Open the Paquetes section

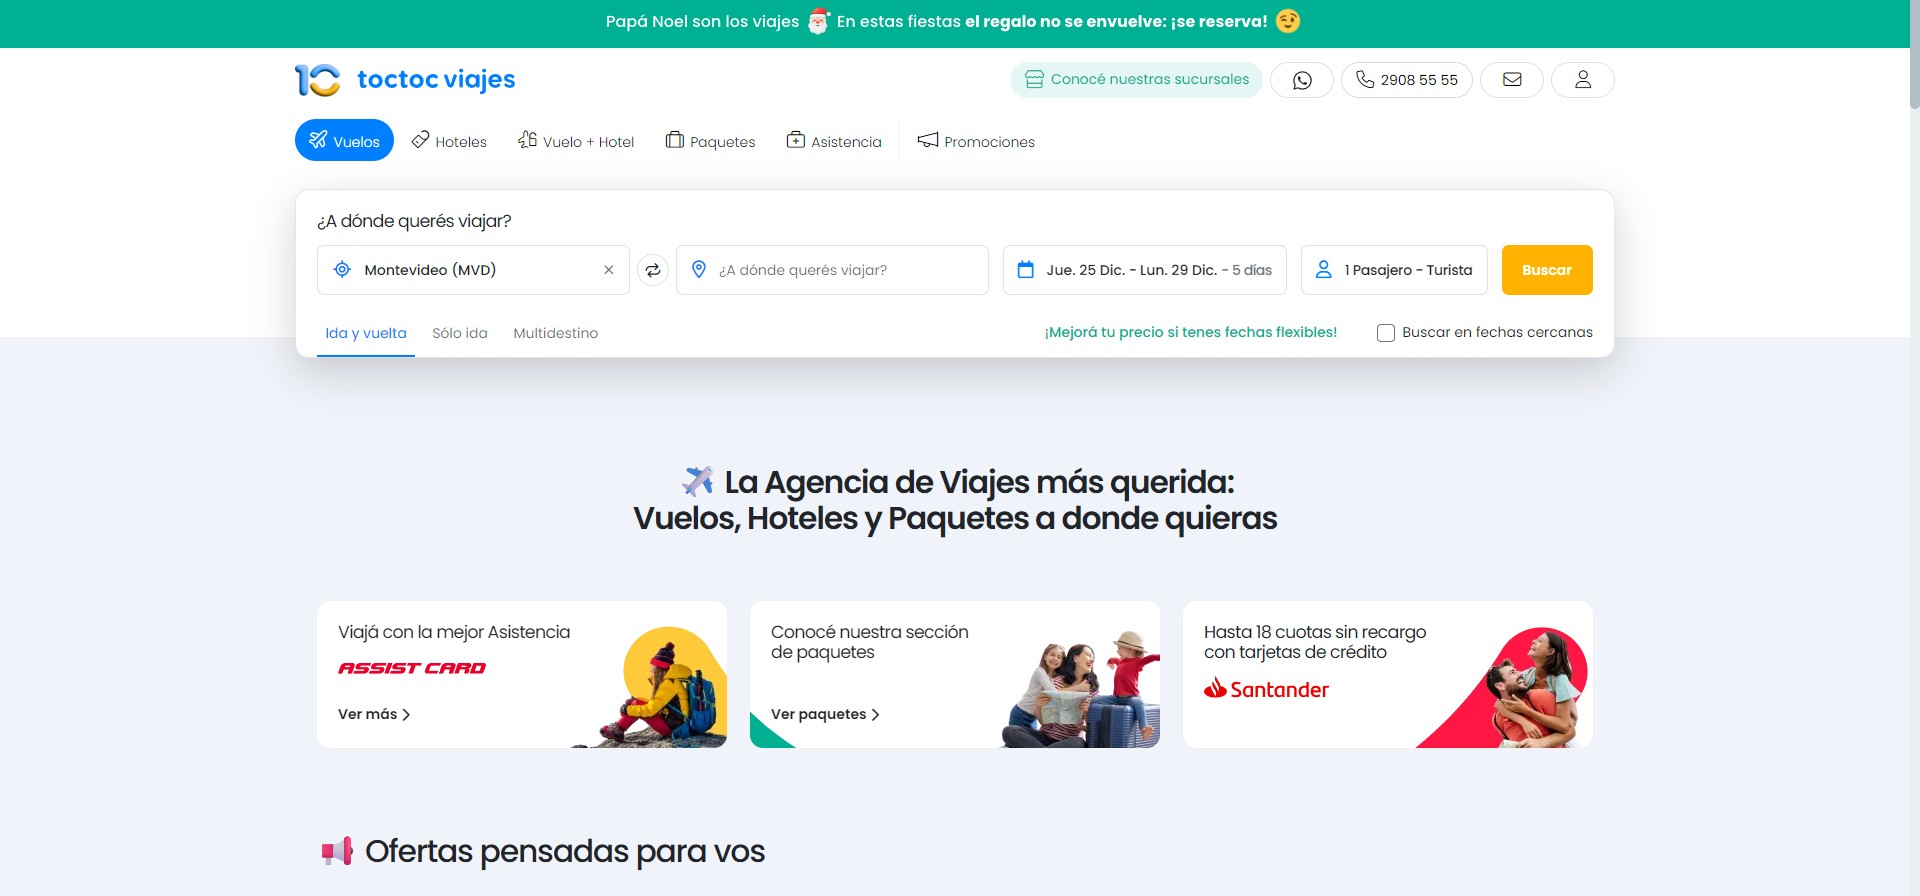pyautogui.click(x=710, y=141)
